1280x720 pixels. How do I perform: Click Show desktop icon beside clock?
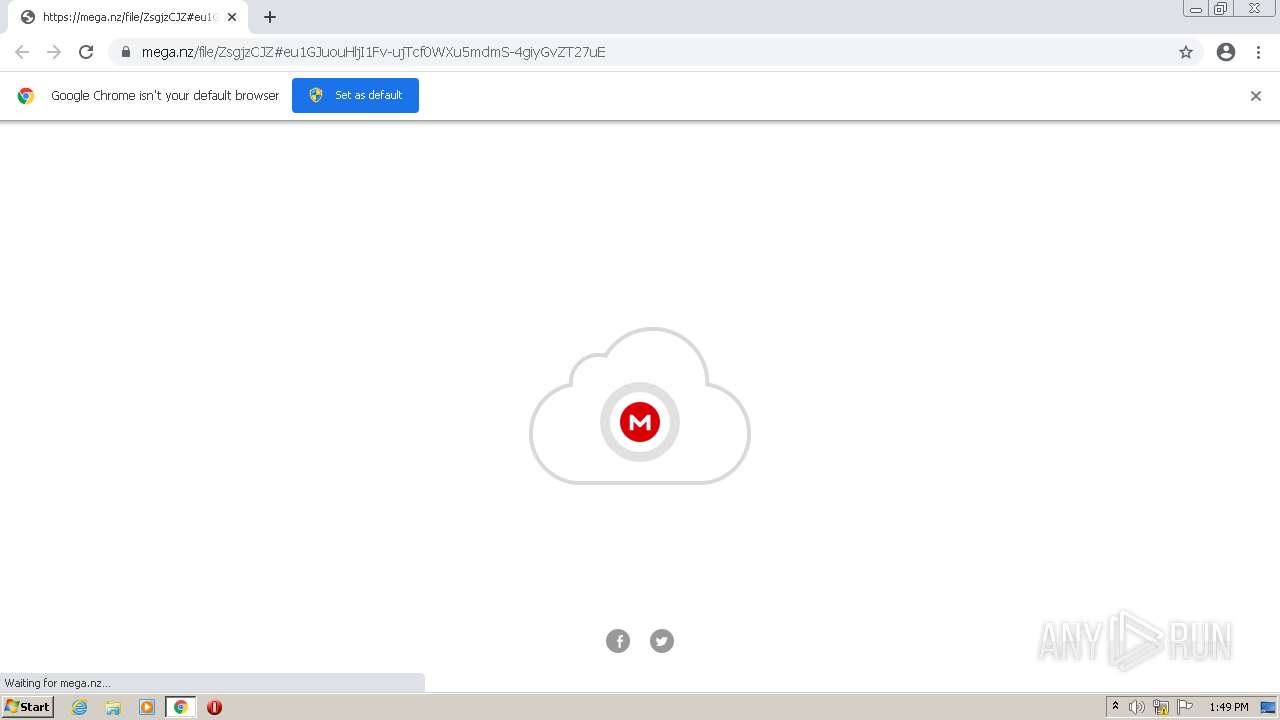coord(1268,707)
